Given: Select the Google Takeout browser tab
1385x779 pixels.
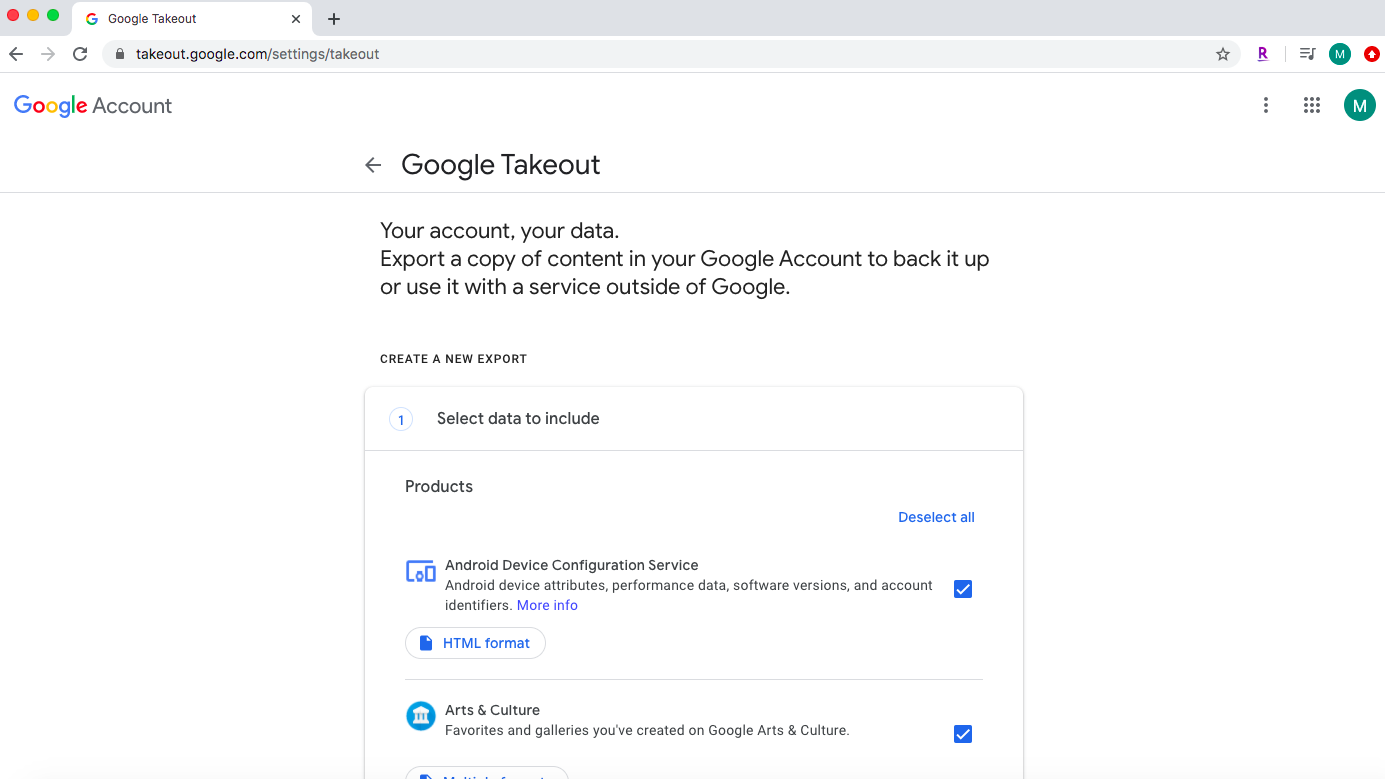Looking at the screenshot, I should 193,19.
